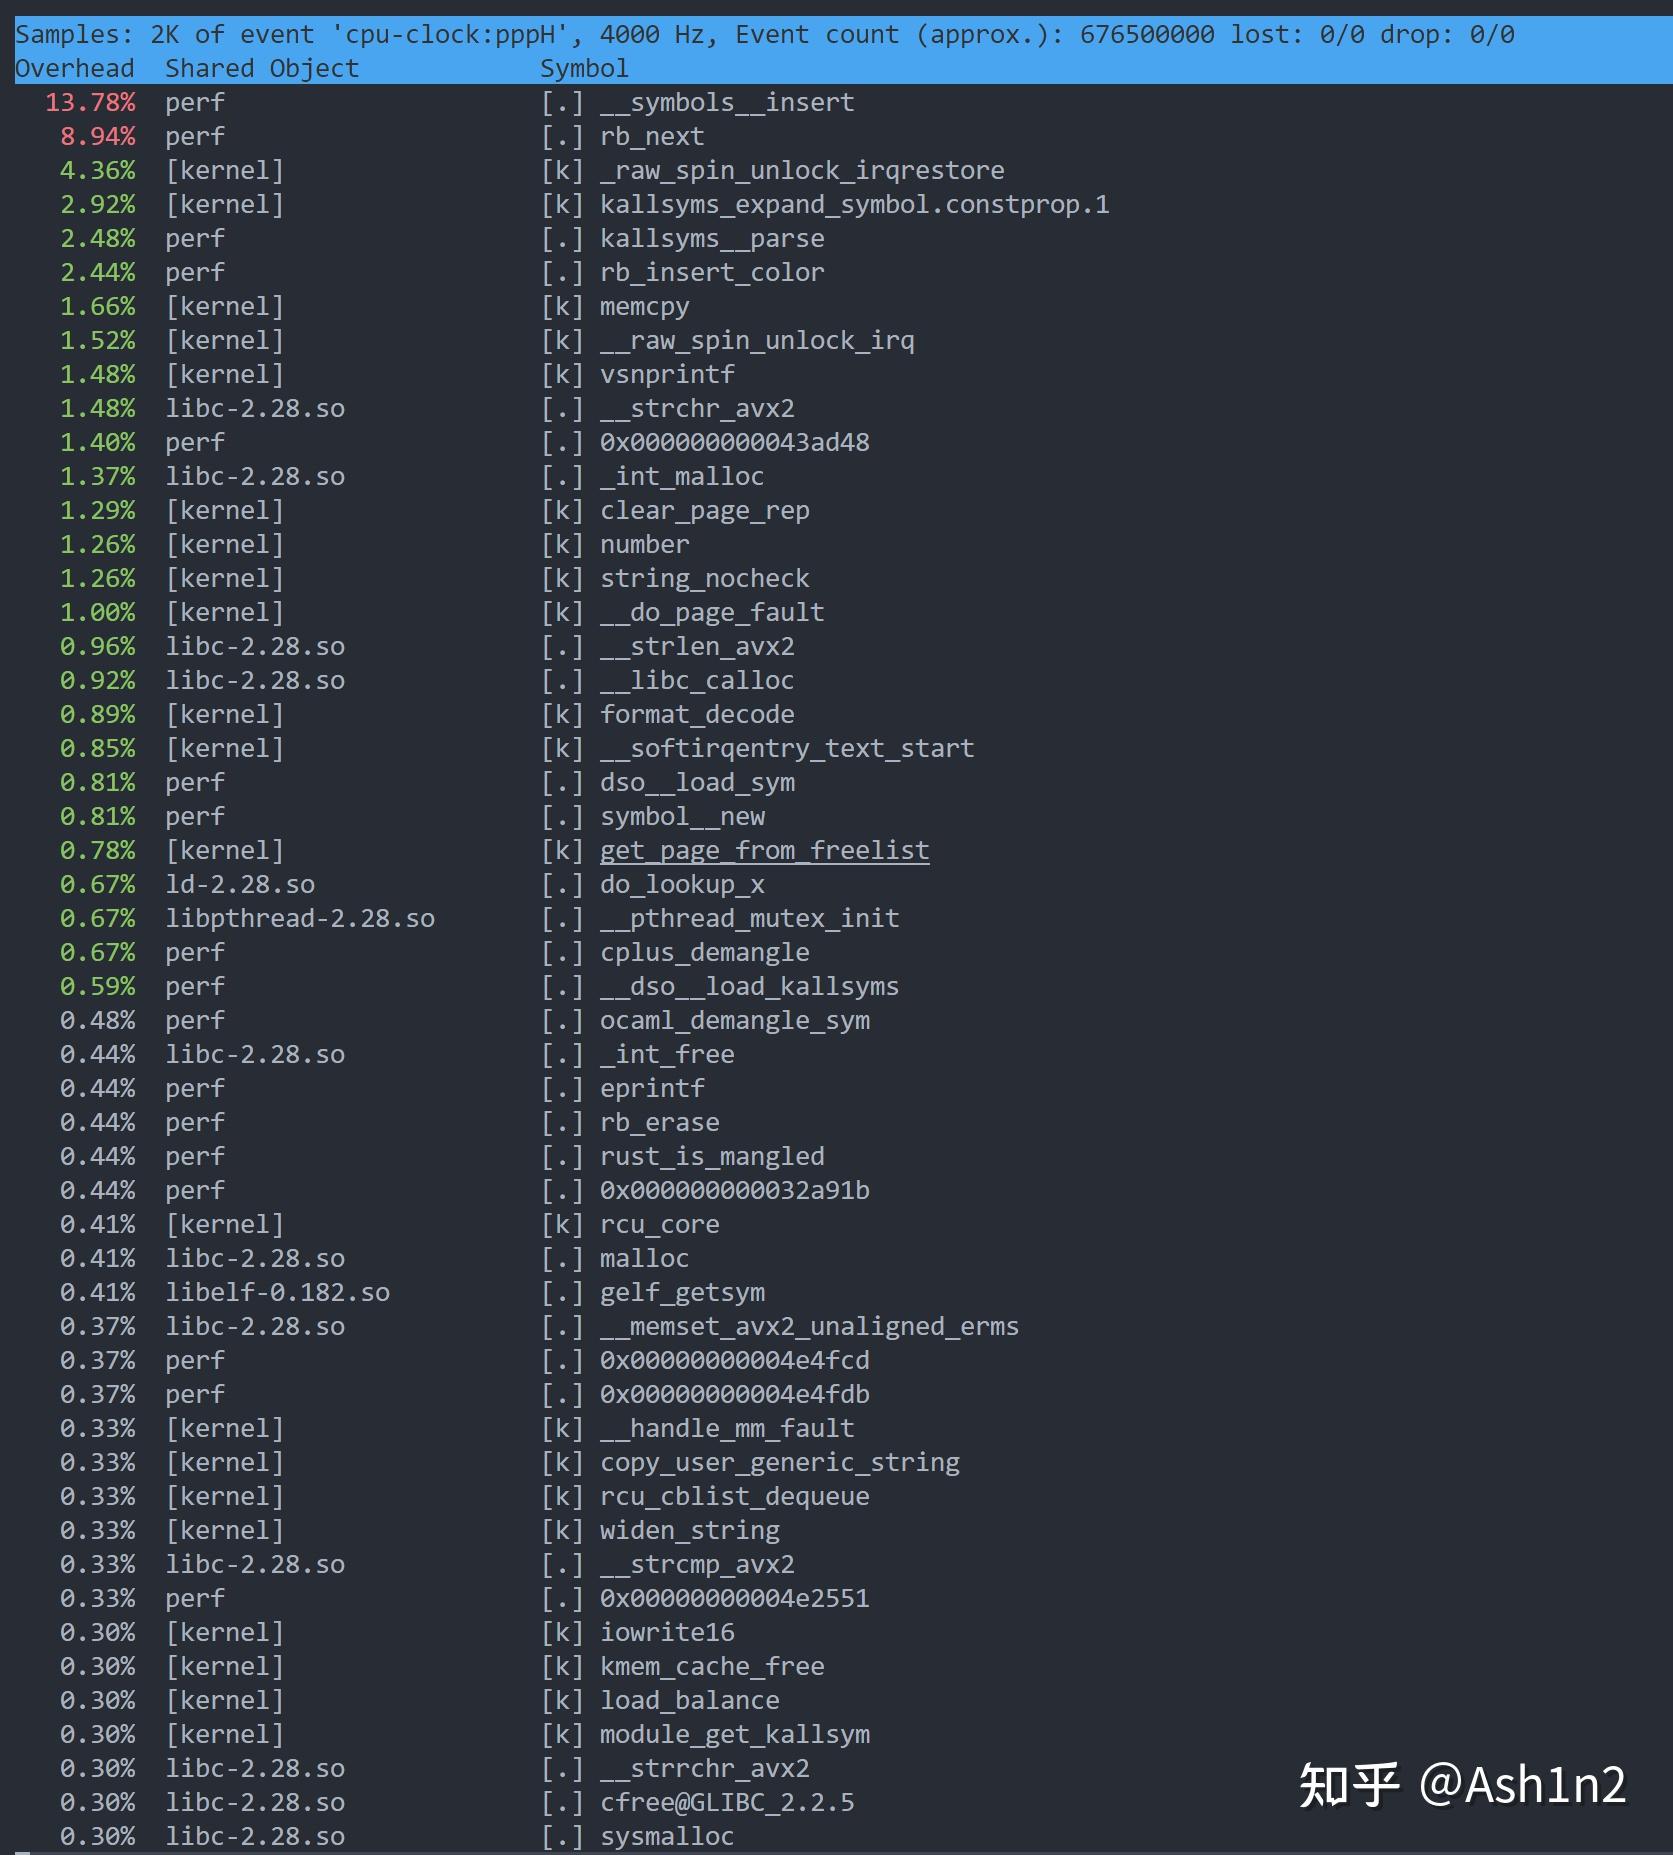The image size is (1673, 1855).
Task: Select the ld-2.28.so shared object
Action: coord(240,885)
